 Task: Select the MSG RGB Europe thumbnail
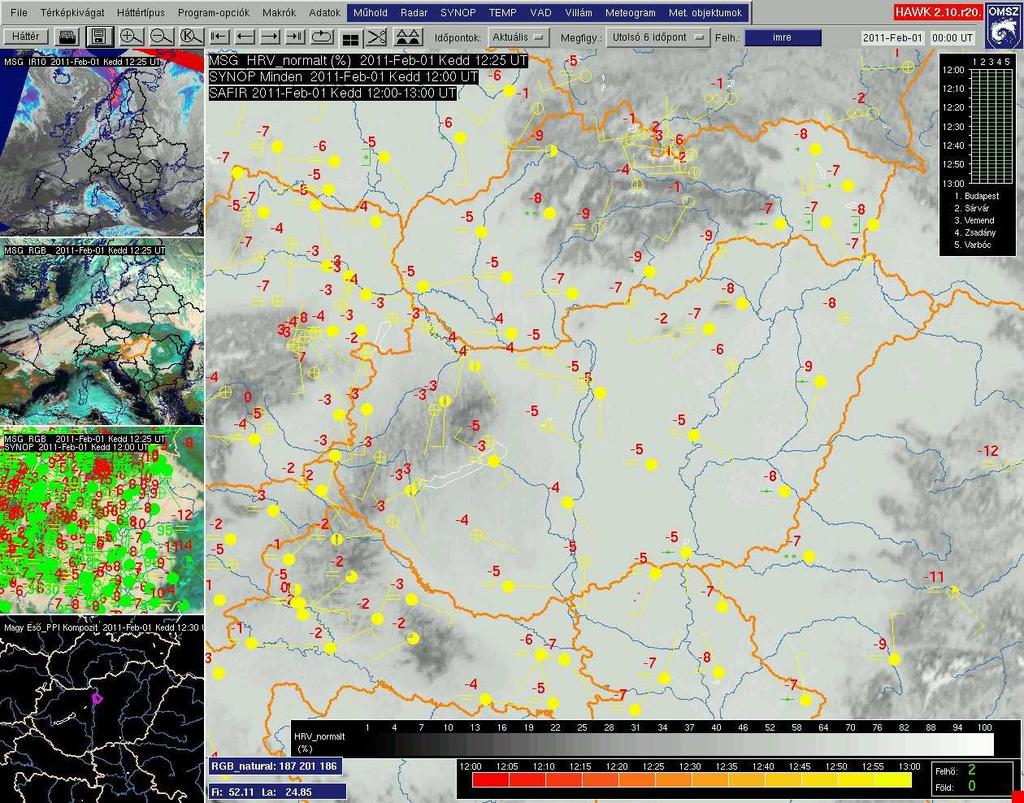point(102,334)
